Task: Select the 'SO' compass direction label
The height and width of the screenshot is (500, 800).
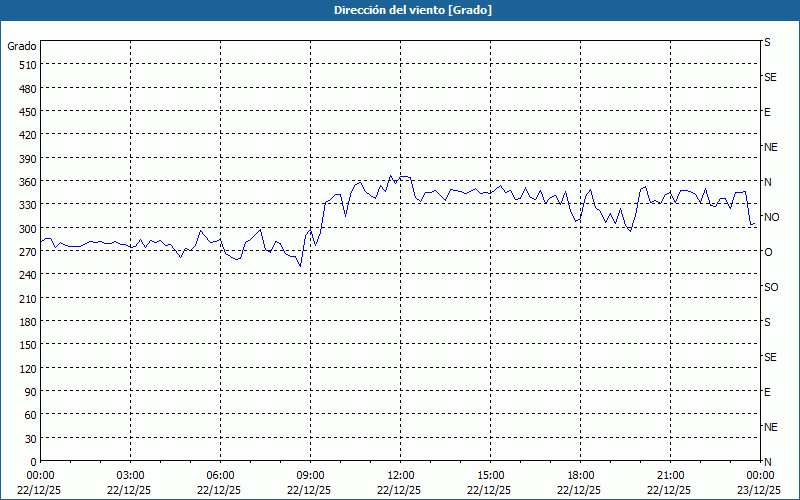Action: 771,287
